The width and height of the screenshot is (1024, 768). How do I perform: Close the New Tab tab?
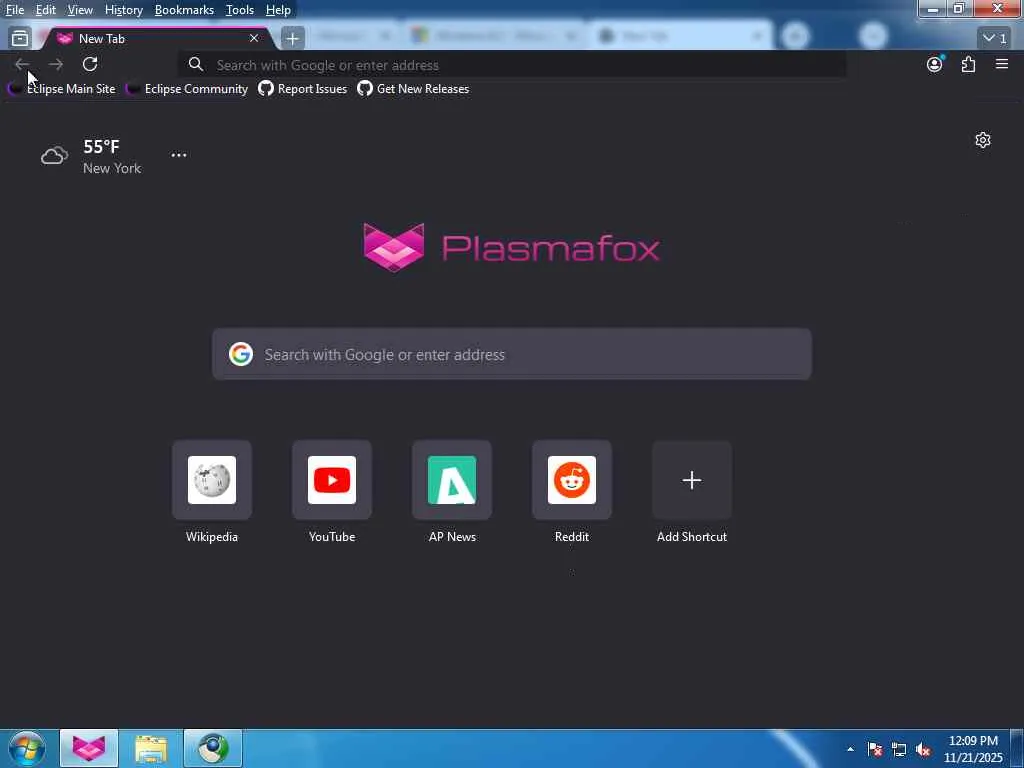coord(254,39)
